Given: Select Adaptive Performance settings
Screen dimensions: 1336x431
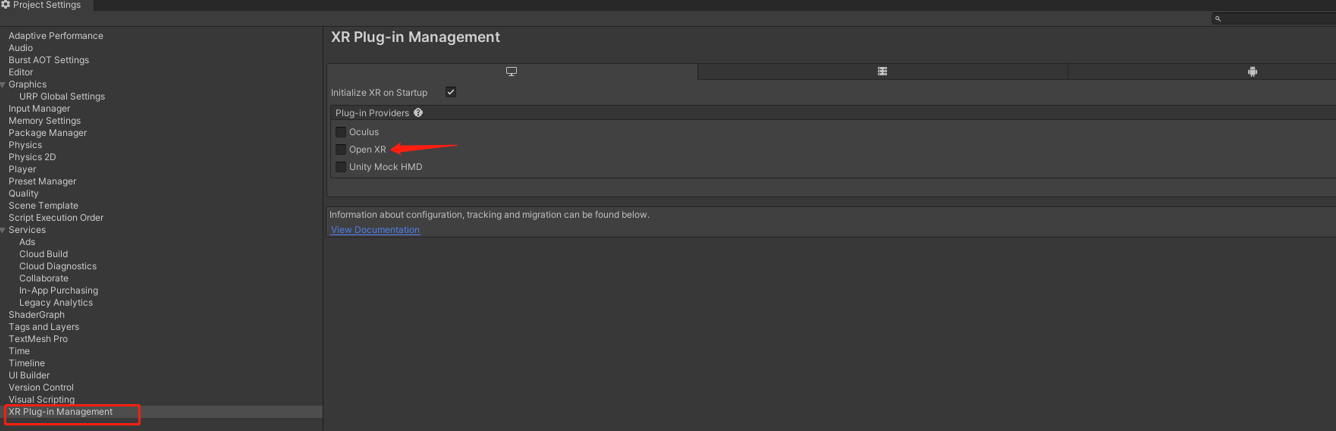Looking at the screenshot, I should (x=56, y=36).
